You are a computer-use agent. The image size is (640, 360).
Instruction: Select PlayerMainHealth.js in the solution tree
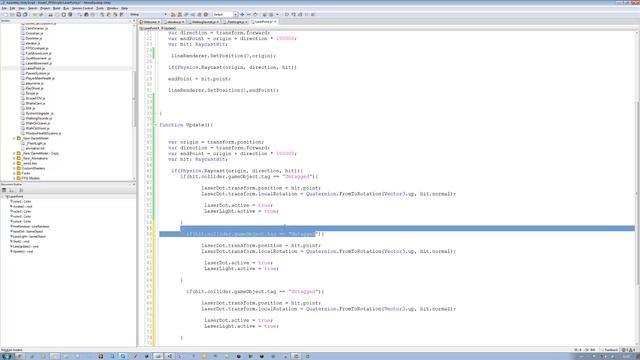[x=40, y=78]
